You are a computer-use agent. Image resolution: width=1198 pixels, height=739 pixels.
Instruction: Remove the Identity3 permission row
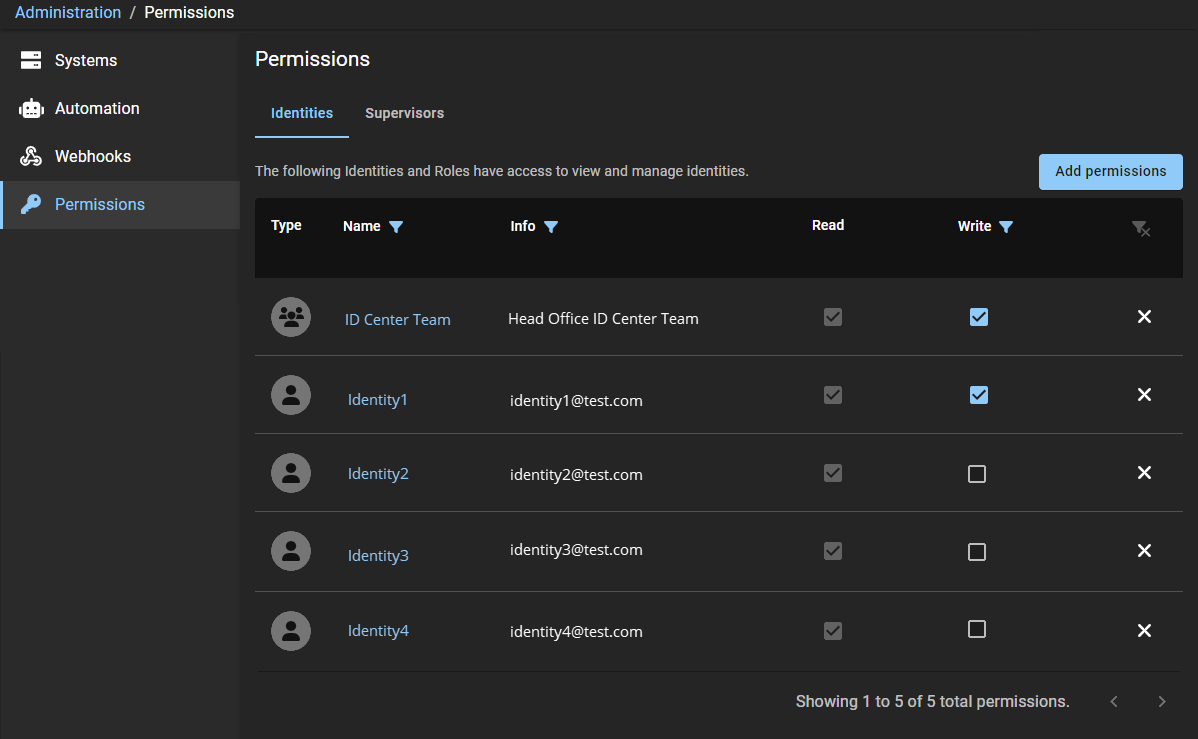pos(1144,550)
